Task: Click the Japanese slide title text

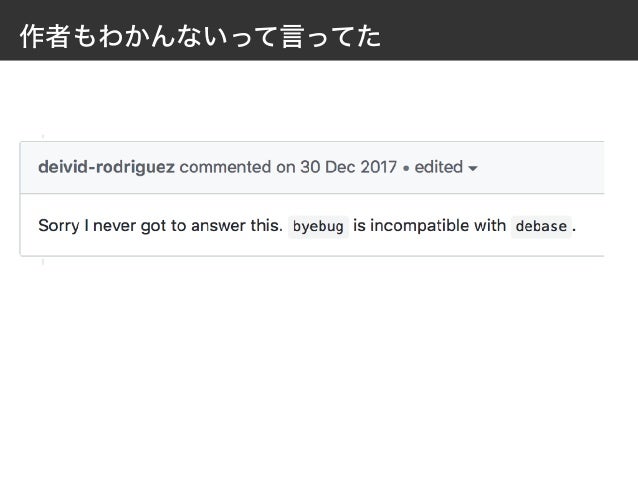Action: point(200,36)
